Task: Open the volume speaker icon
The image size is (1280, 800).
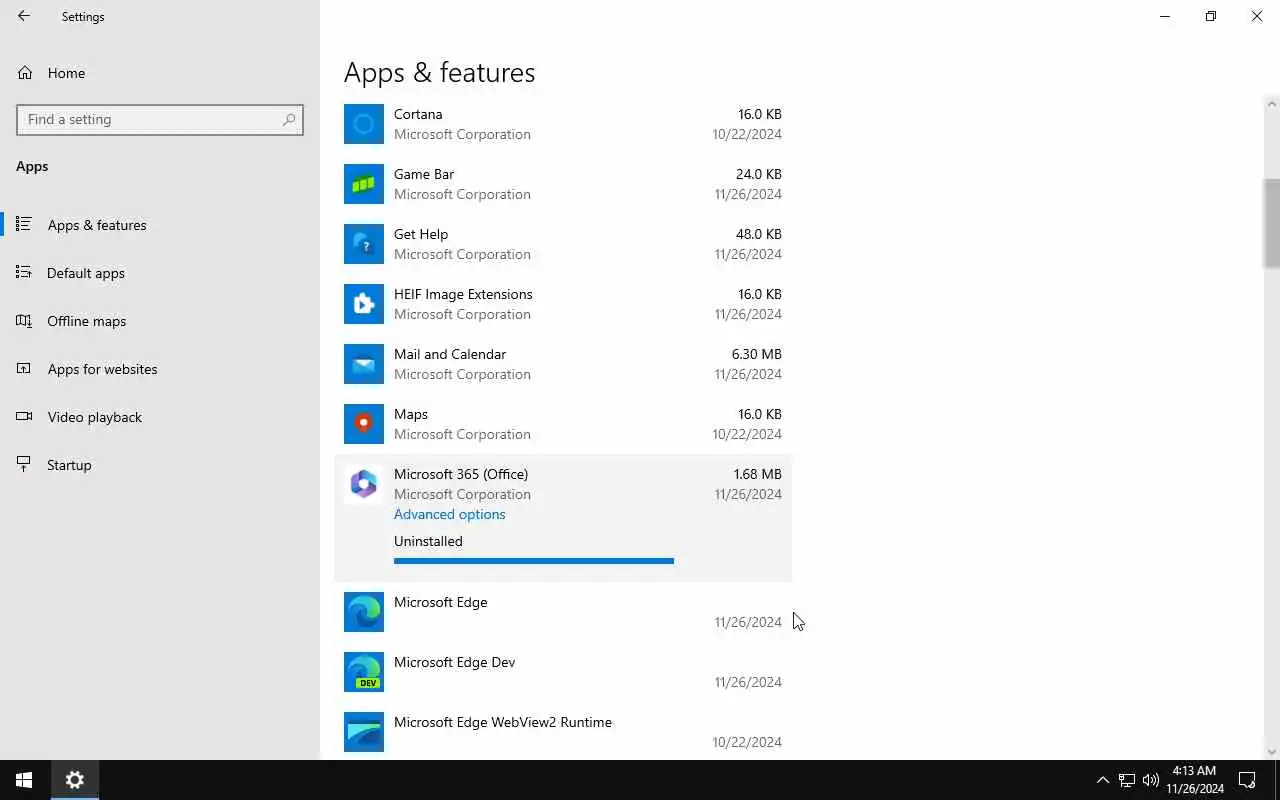Action: tap(1151, 780)
